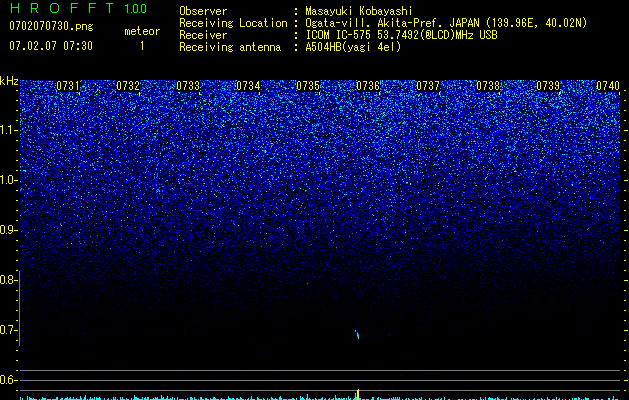Click the 0735 time marker
Screen dimensions: 629x400
[308, 86]
